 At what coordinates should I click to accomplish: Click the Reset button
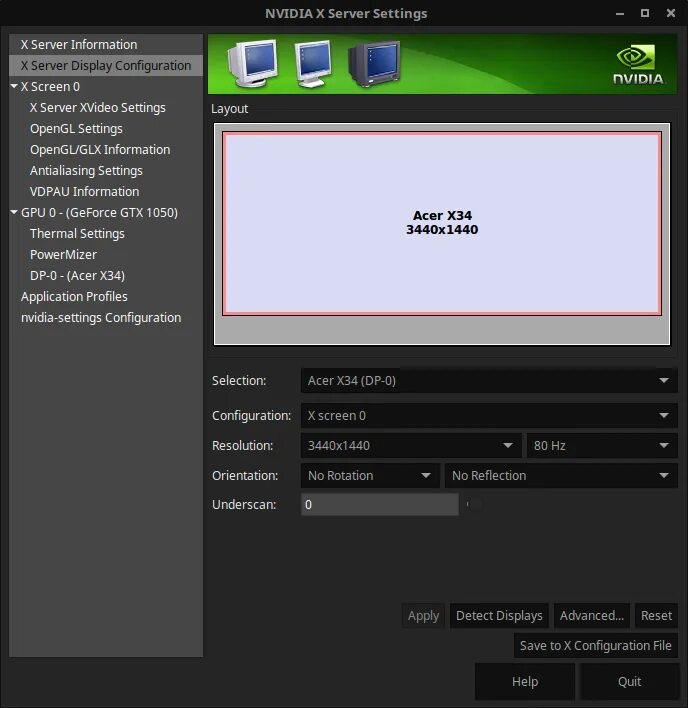(656, 615)
